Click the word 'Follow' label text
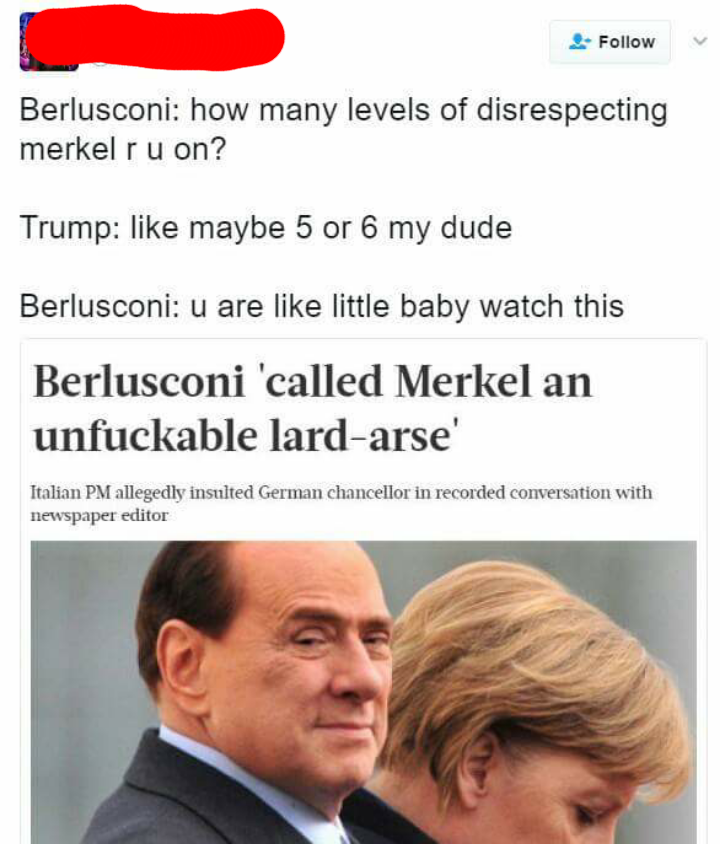Screen dimensions: 720x844 tap(626, 42)
